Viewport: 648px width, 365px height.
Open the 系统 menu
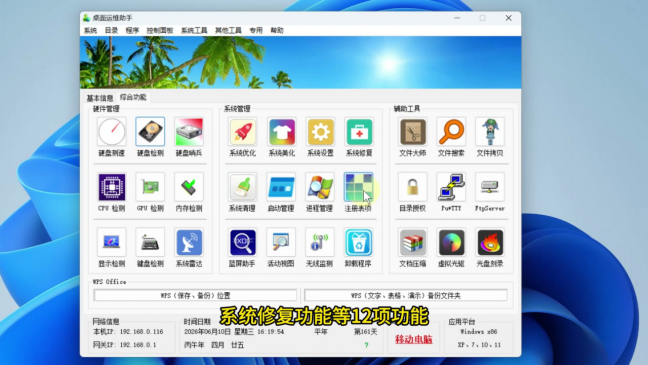(x=91, y=31)
